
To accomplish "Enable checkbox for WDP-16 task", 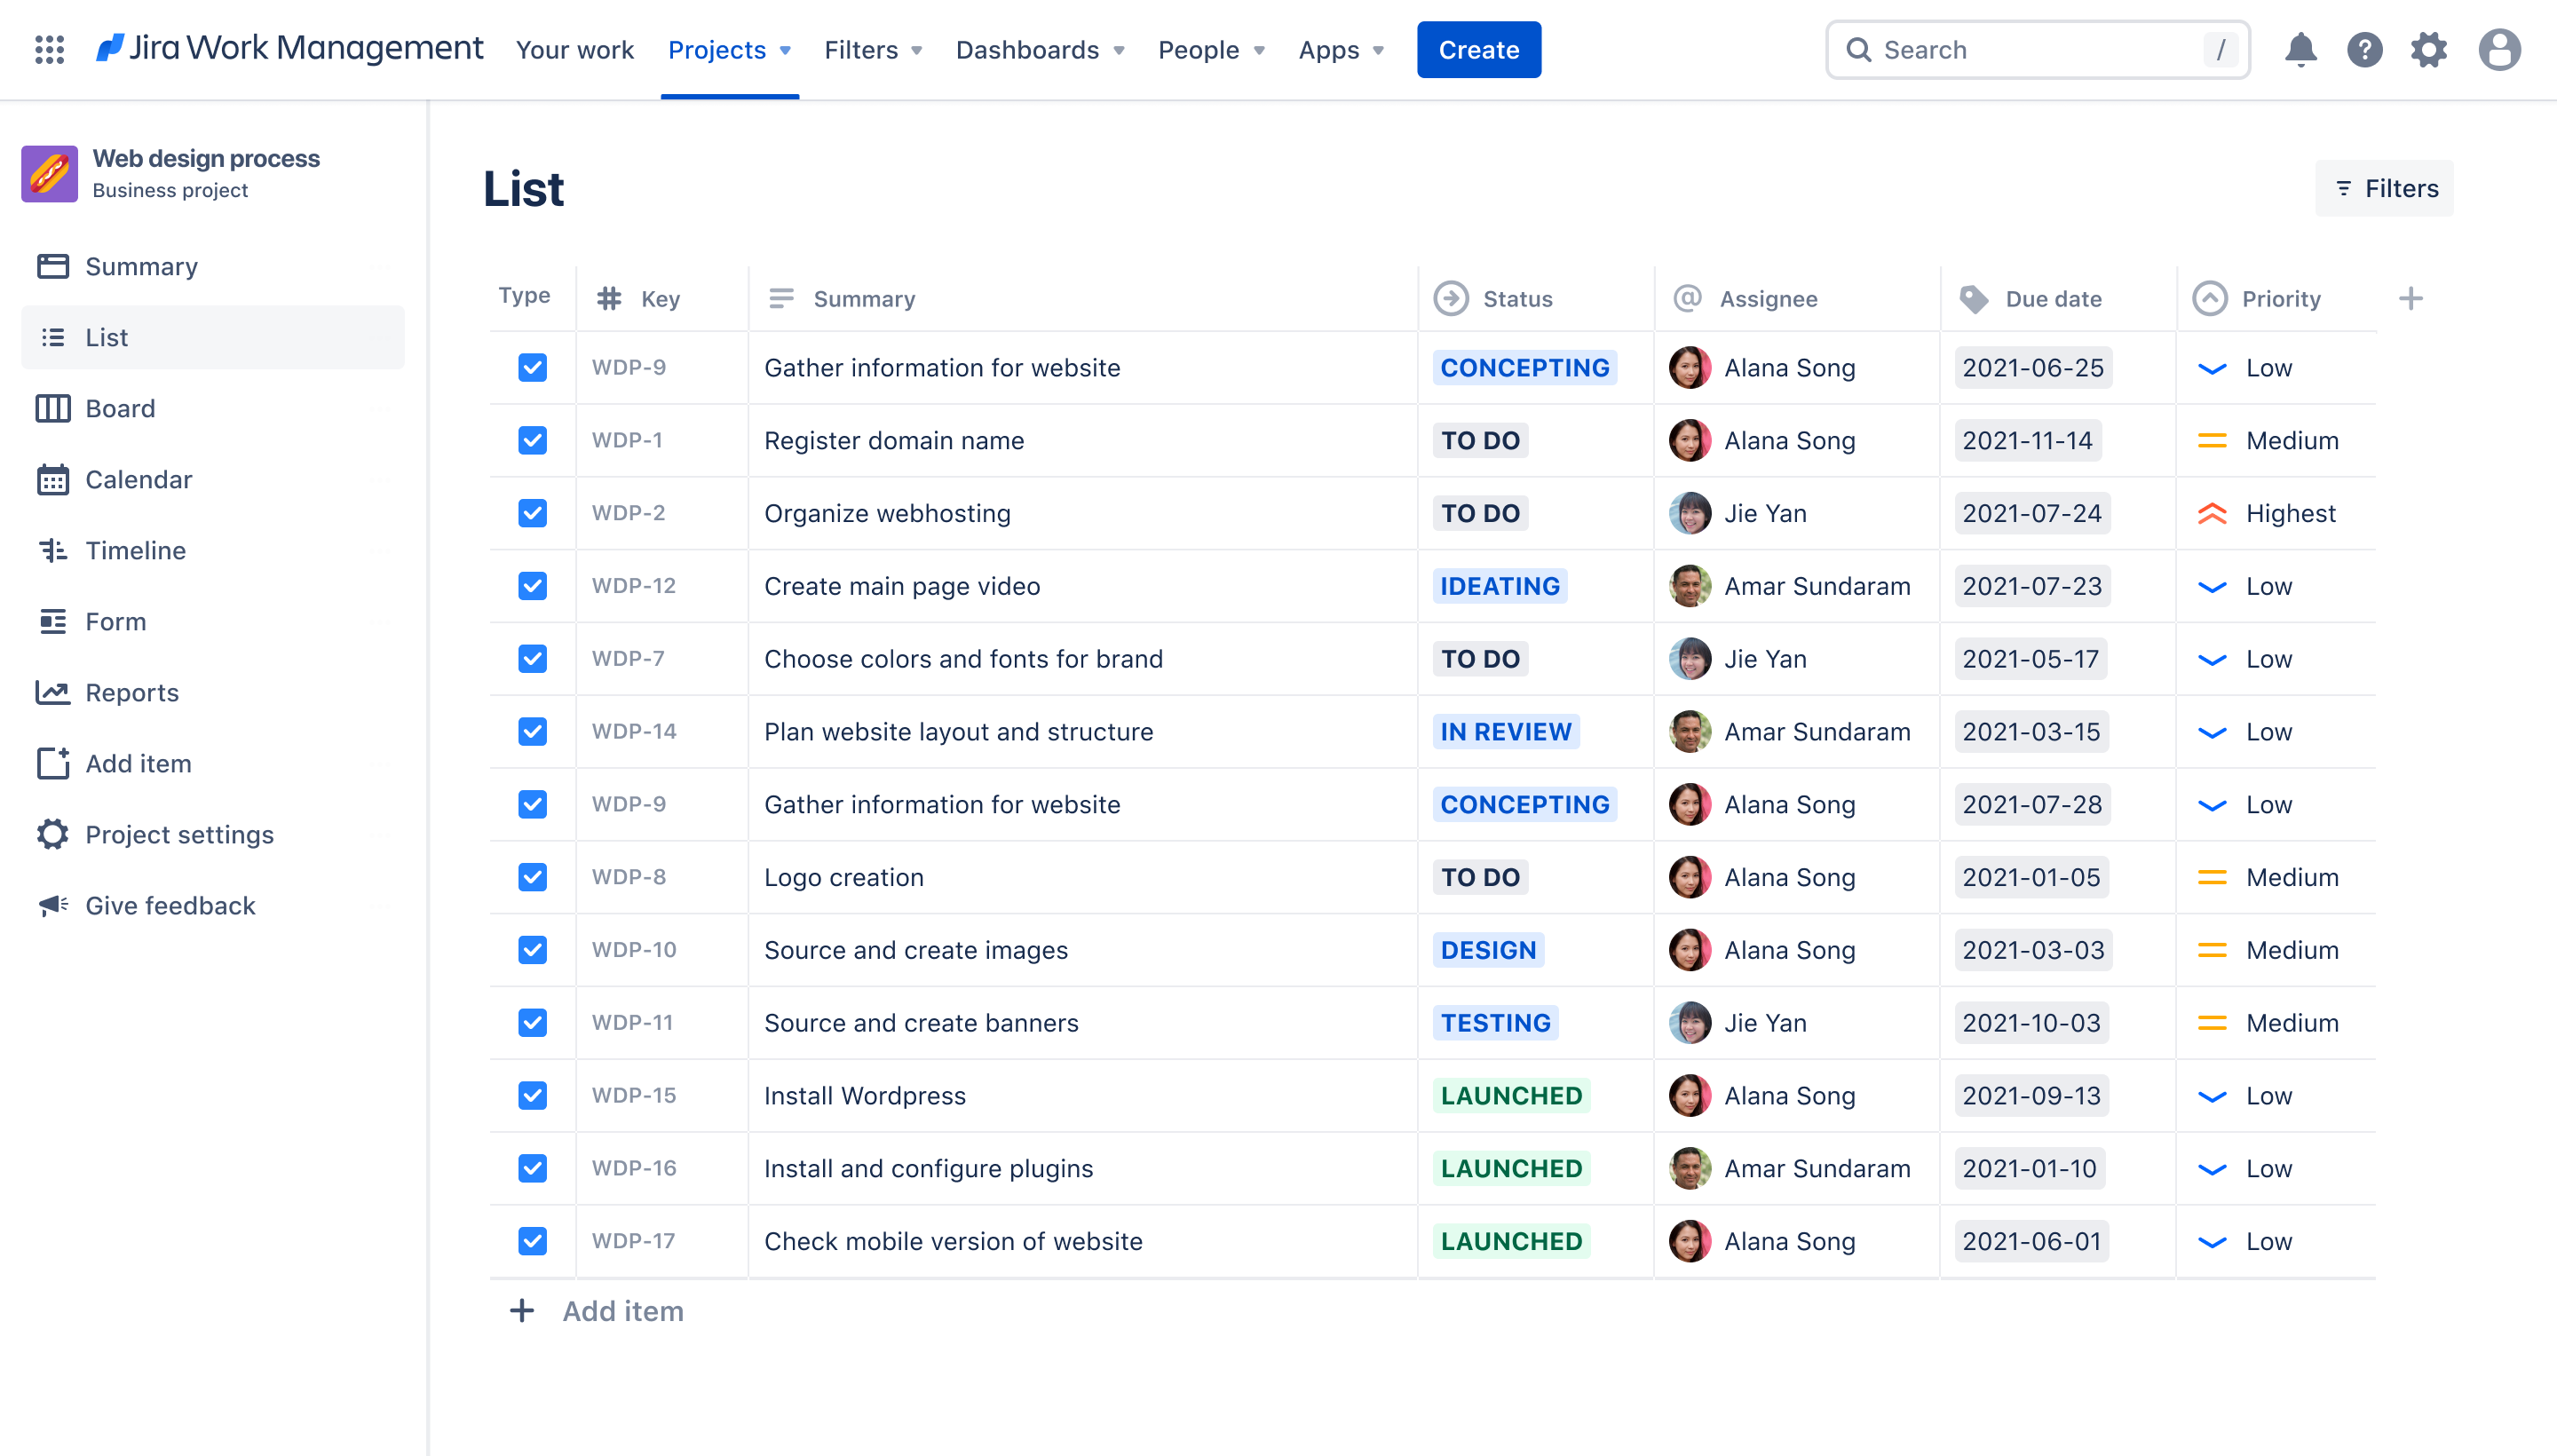I will pos(534,1168).
